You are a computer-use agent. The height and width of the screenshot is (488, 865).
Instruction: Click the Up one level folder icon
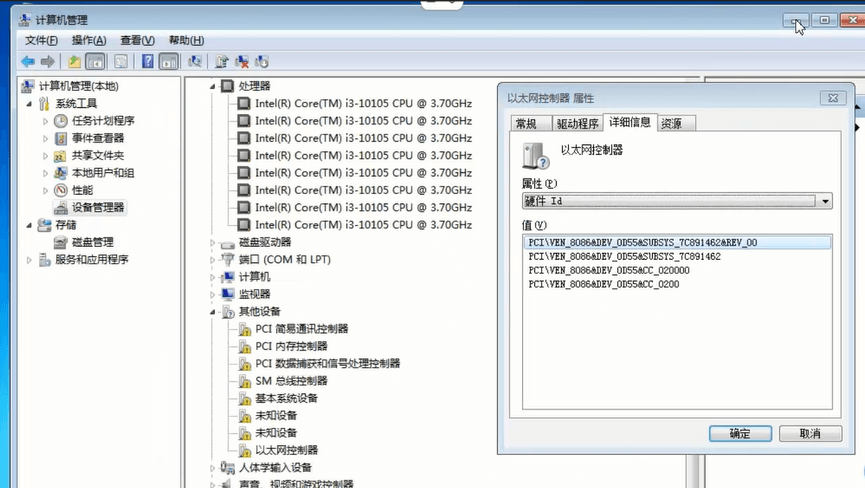[x=74, y=62]
